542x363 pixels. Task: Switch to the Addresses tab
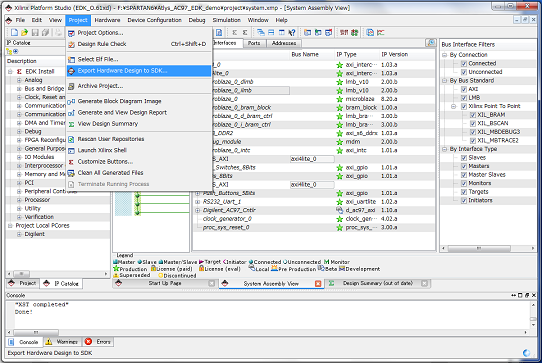[284, 43]
